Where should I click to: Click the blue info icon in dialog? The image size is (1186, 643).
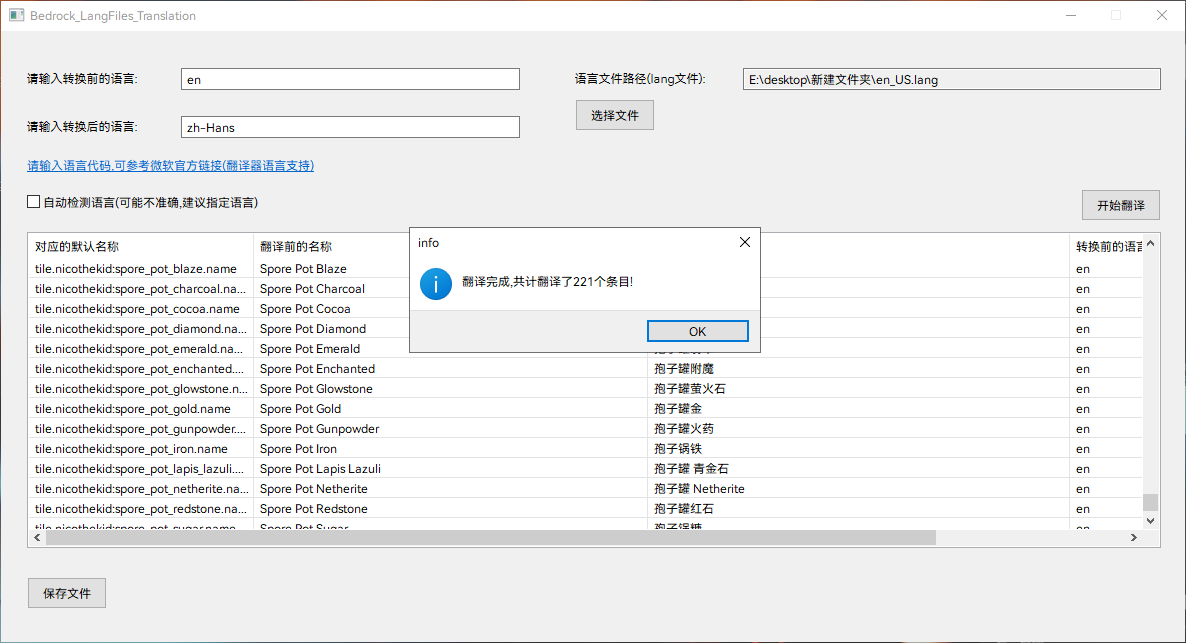coord(436,283)
